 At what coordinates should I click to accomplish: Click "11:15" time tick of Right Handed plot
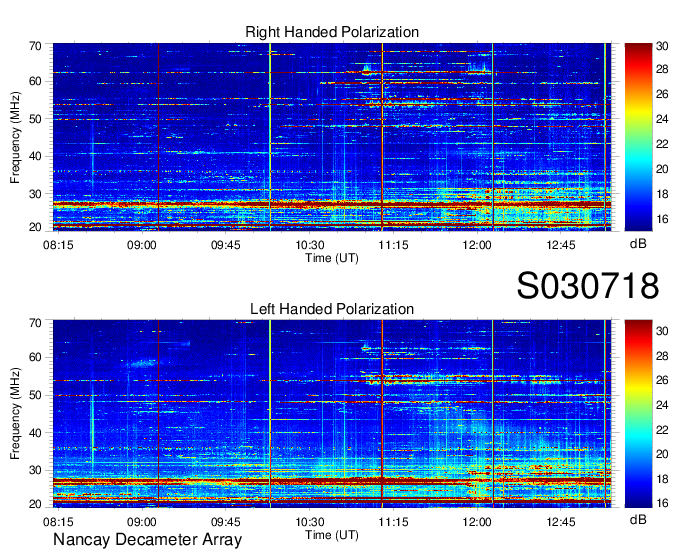point(393,245)
